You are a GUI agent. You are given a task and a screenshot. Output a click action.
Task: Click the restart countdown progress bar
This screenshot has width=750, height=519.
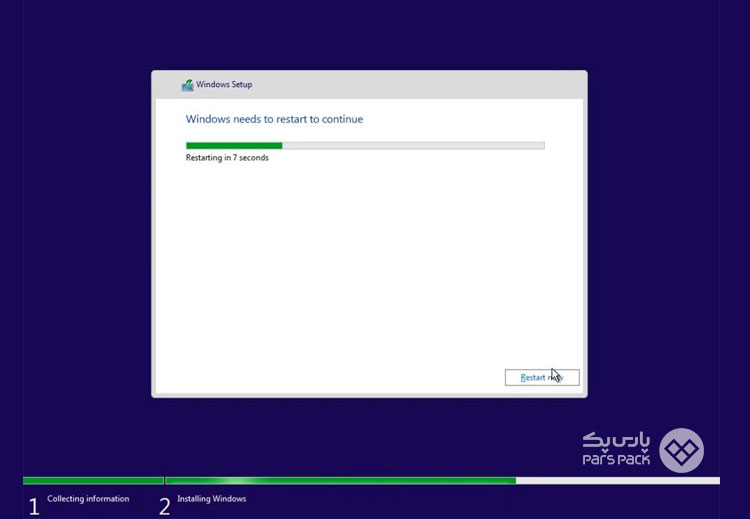pyautogui.click(x=365, y=145)
